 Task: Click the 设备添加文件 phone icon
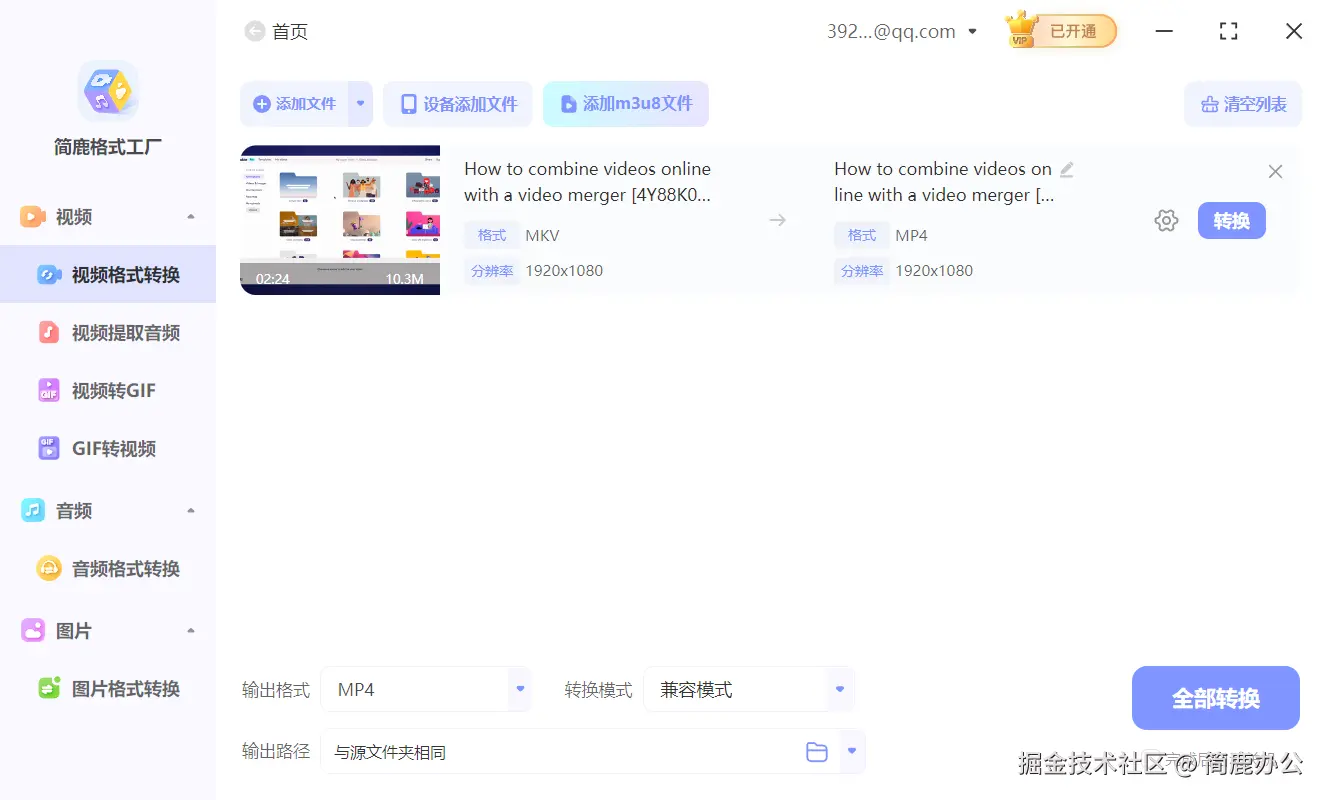pos(409,103)
